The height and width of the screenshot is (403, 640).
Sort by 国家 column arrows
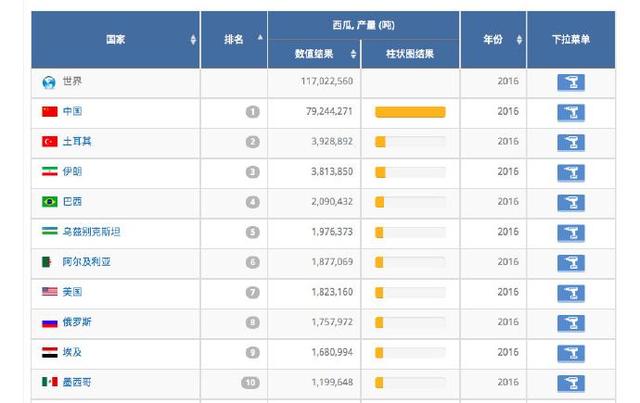click(193, 40)
